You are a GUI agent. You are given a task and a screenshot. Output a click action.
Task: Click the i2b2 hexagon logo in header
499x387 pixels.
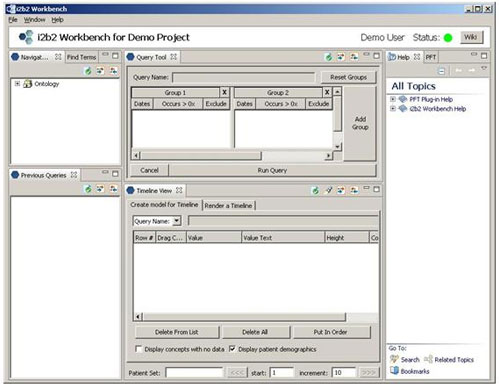click(26, 37)
